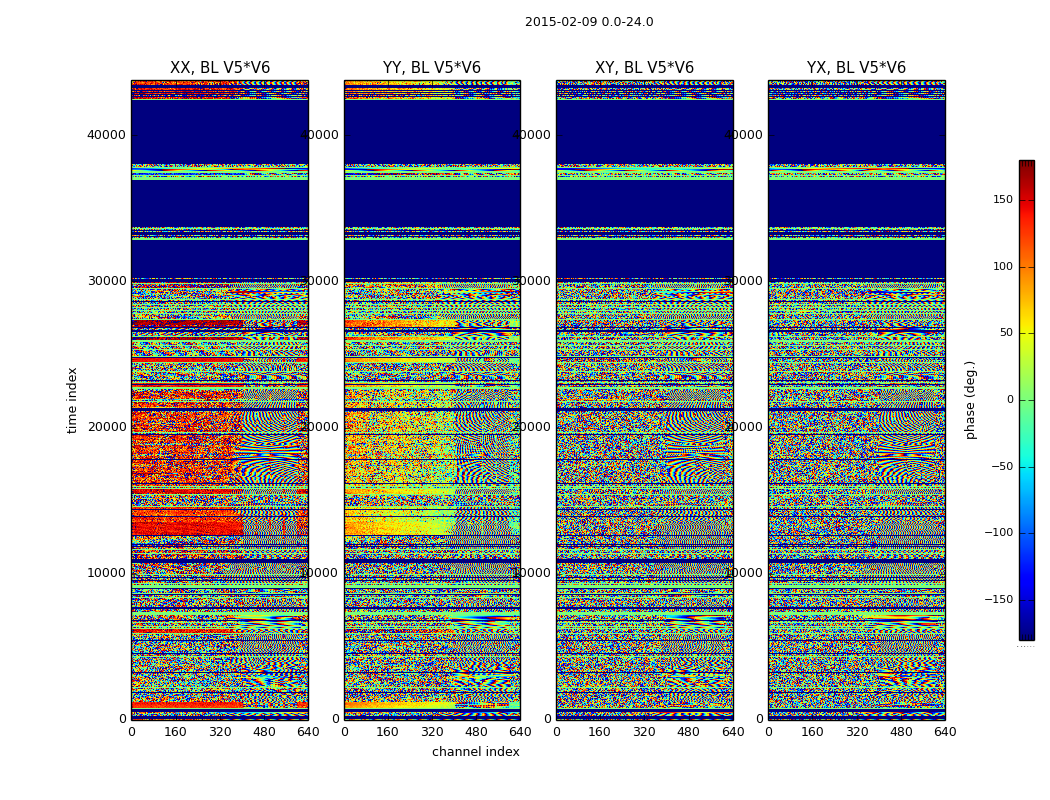Click inside the YX phase heatmap panel
Screen dimensions: 1050x800
[856, 400]
